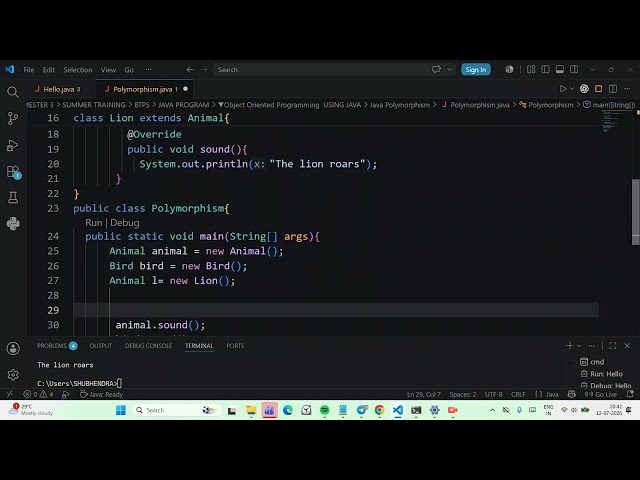Show hidden system tray icons chevron
Screen dimensions: 640x480
[493, 410]
